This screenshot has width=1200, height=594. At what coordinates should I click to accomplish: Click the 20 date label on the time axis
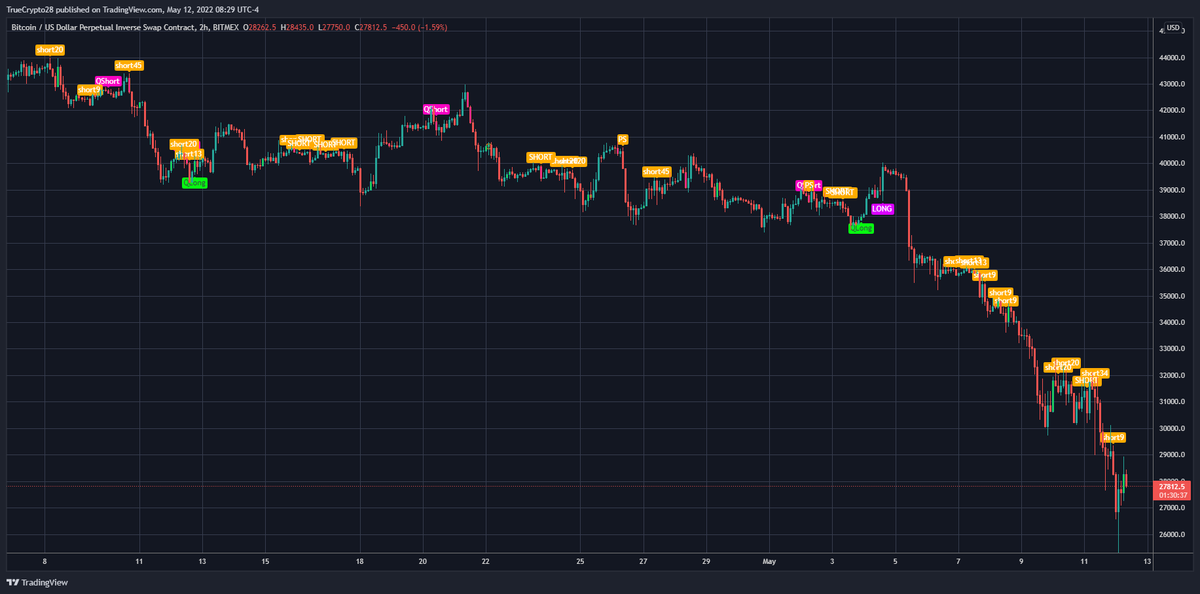coord(422,562)
